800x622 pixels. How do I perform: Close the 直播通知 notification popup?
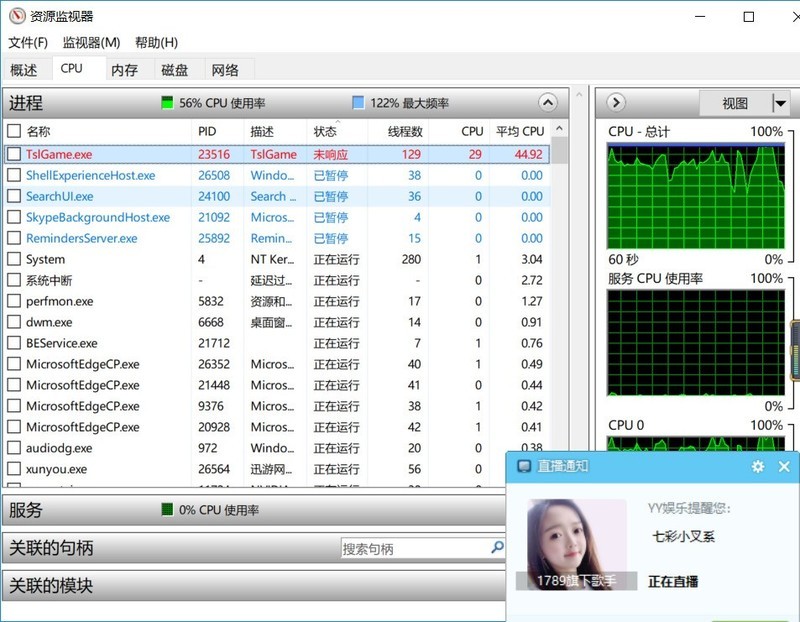(x=784, y=467)
